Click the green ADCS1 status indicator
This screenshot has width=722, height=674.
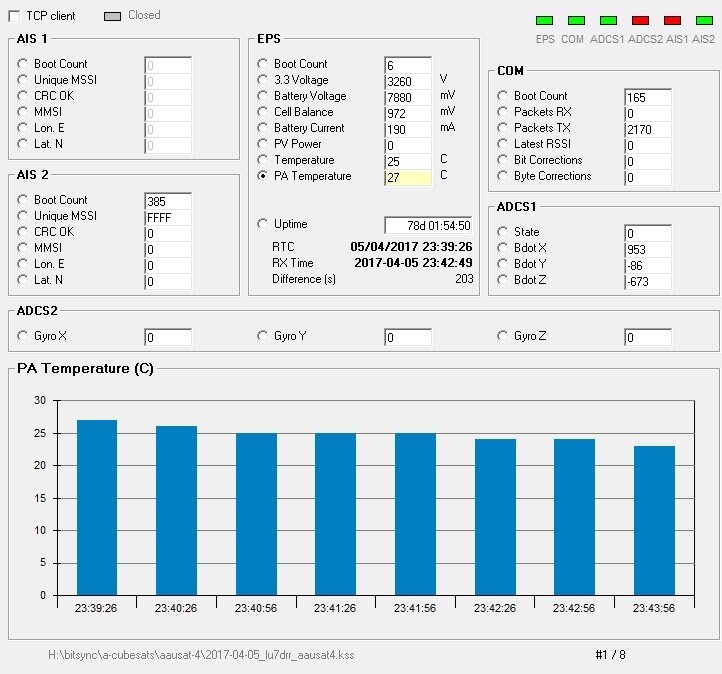pyautogui.click(x=608, y=20)
